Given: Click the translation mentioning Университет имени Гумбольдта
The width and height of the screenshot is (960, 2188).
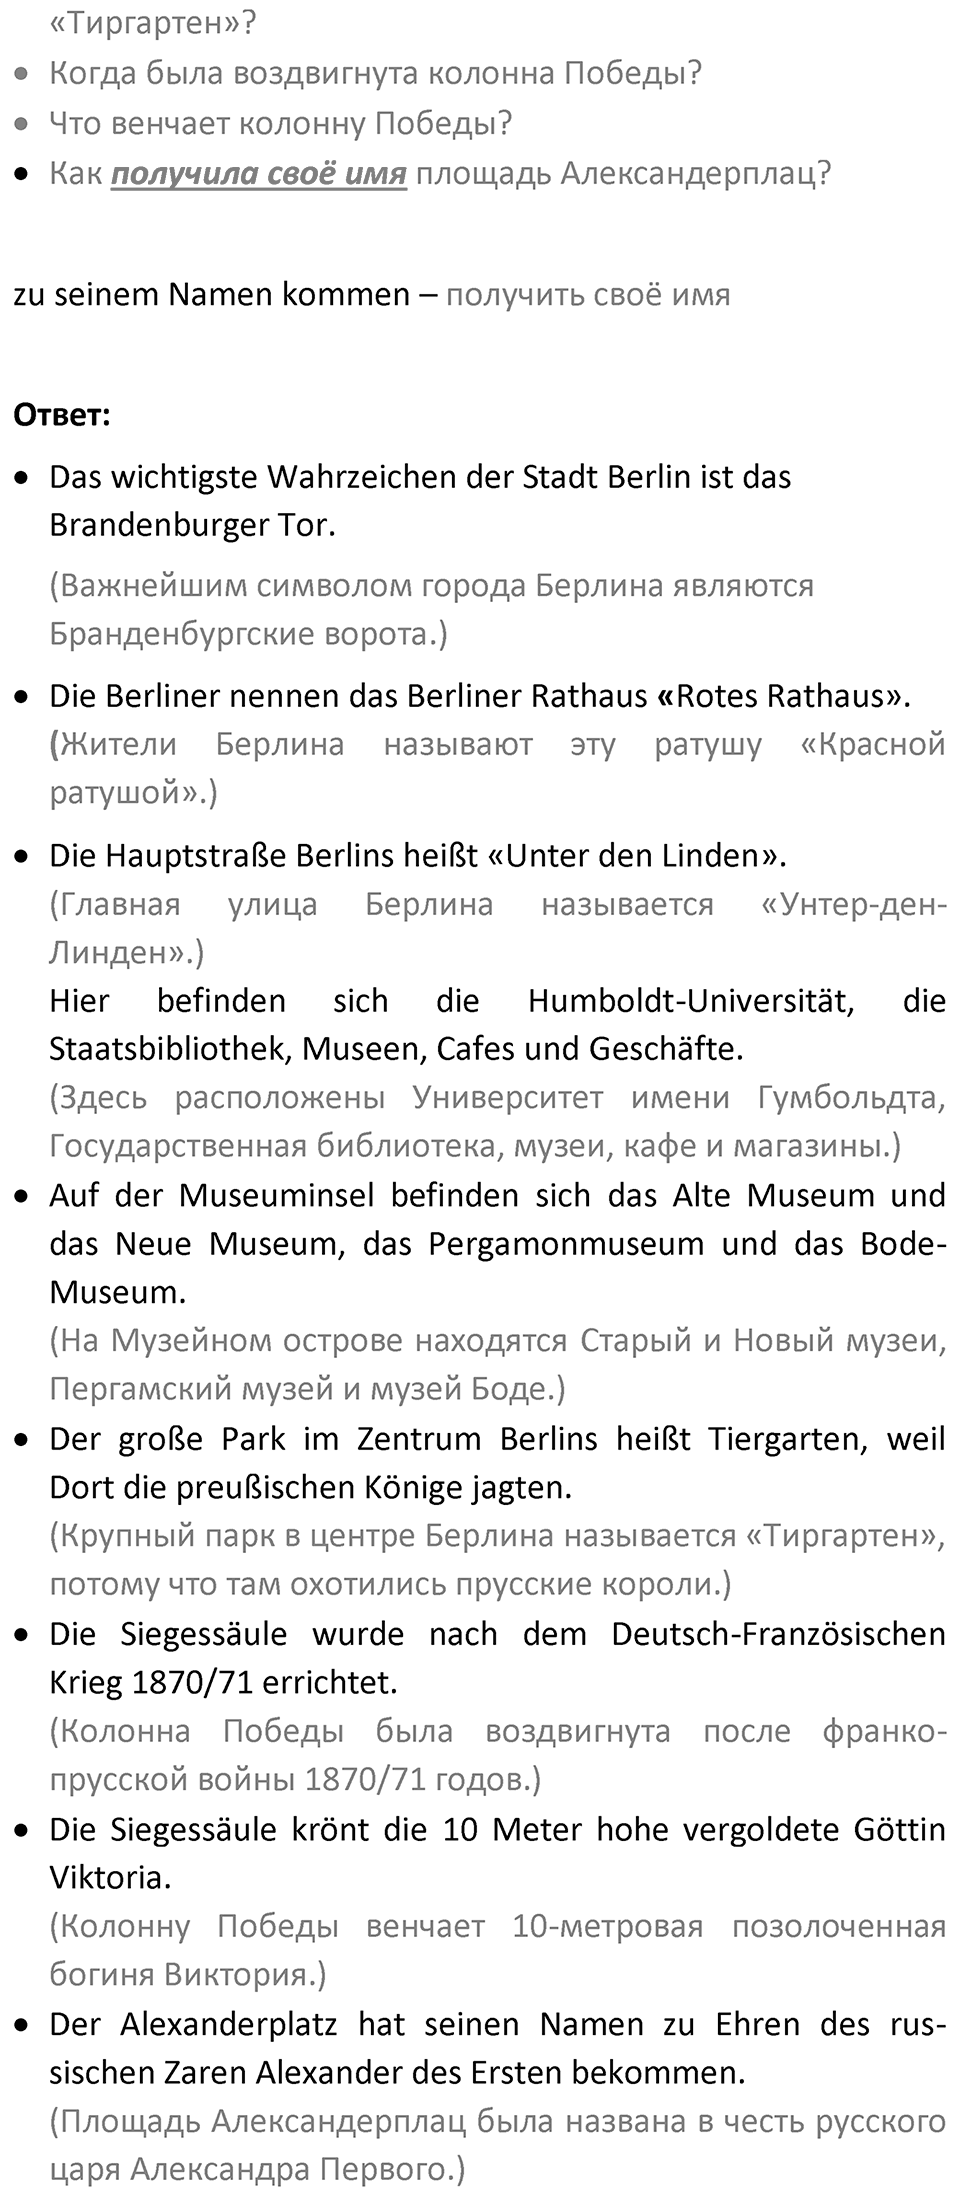Looking at the screenshot, I should click(x=497, y=1121).
